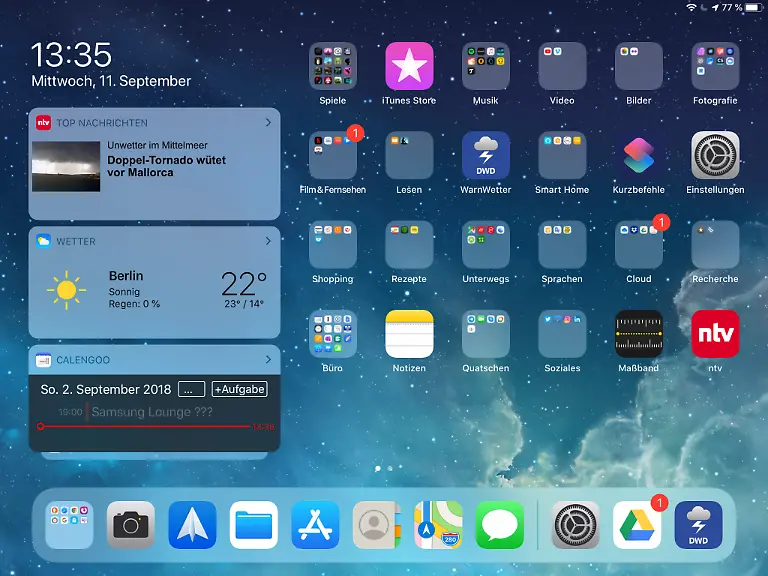Open the Samsung Lounge ??? calendar event

[x=152, y=412]
